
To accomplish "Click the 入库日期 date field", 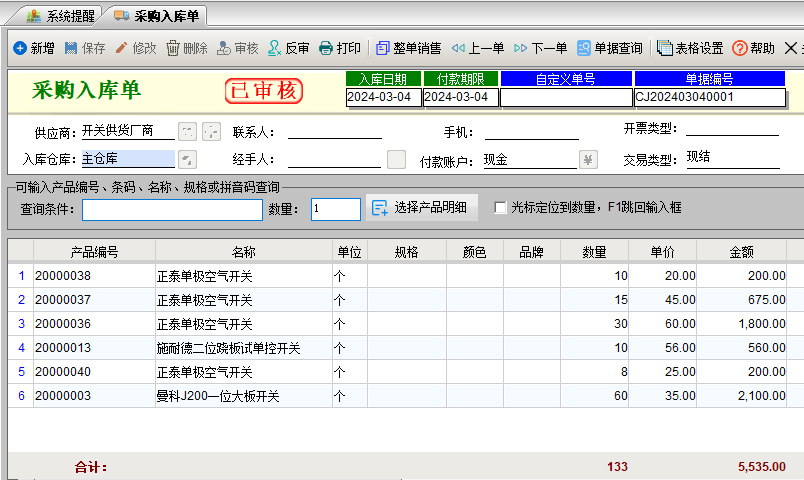I will click(x=383, y=97).
